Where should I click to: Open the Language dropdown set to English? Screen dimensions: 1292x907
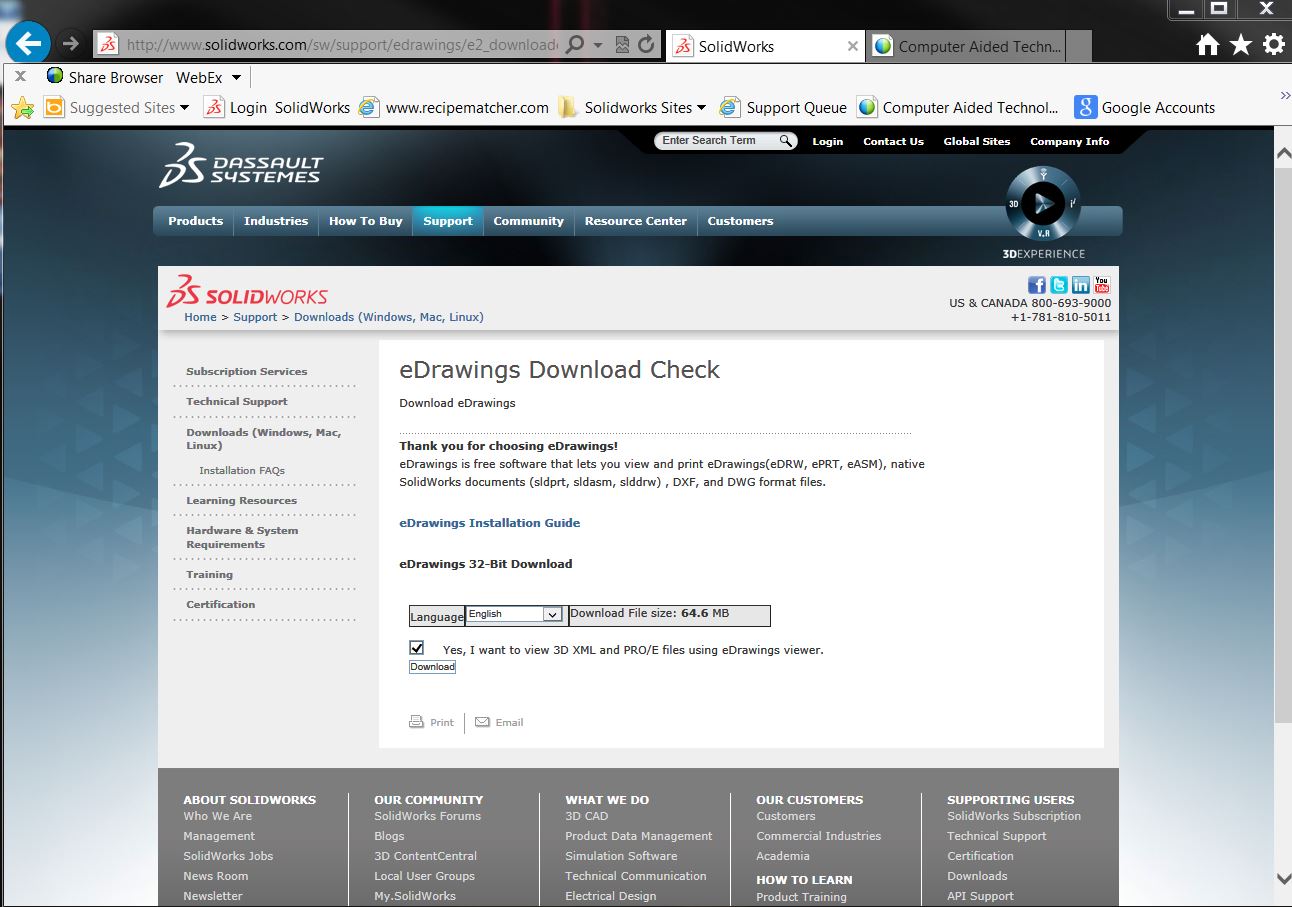515,614
